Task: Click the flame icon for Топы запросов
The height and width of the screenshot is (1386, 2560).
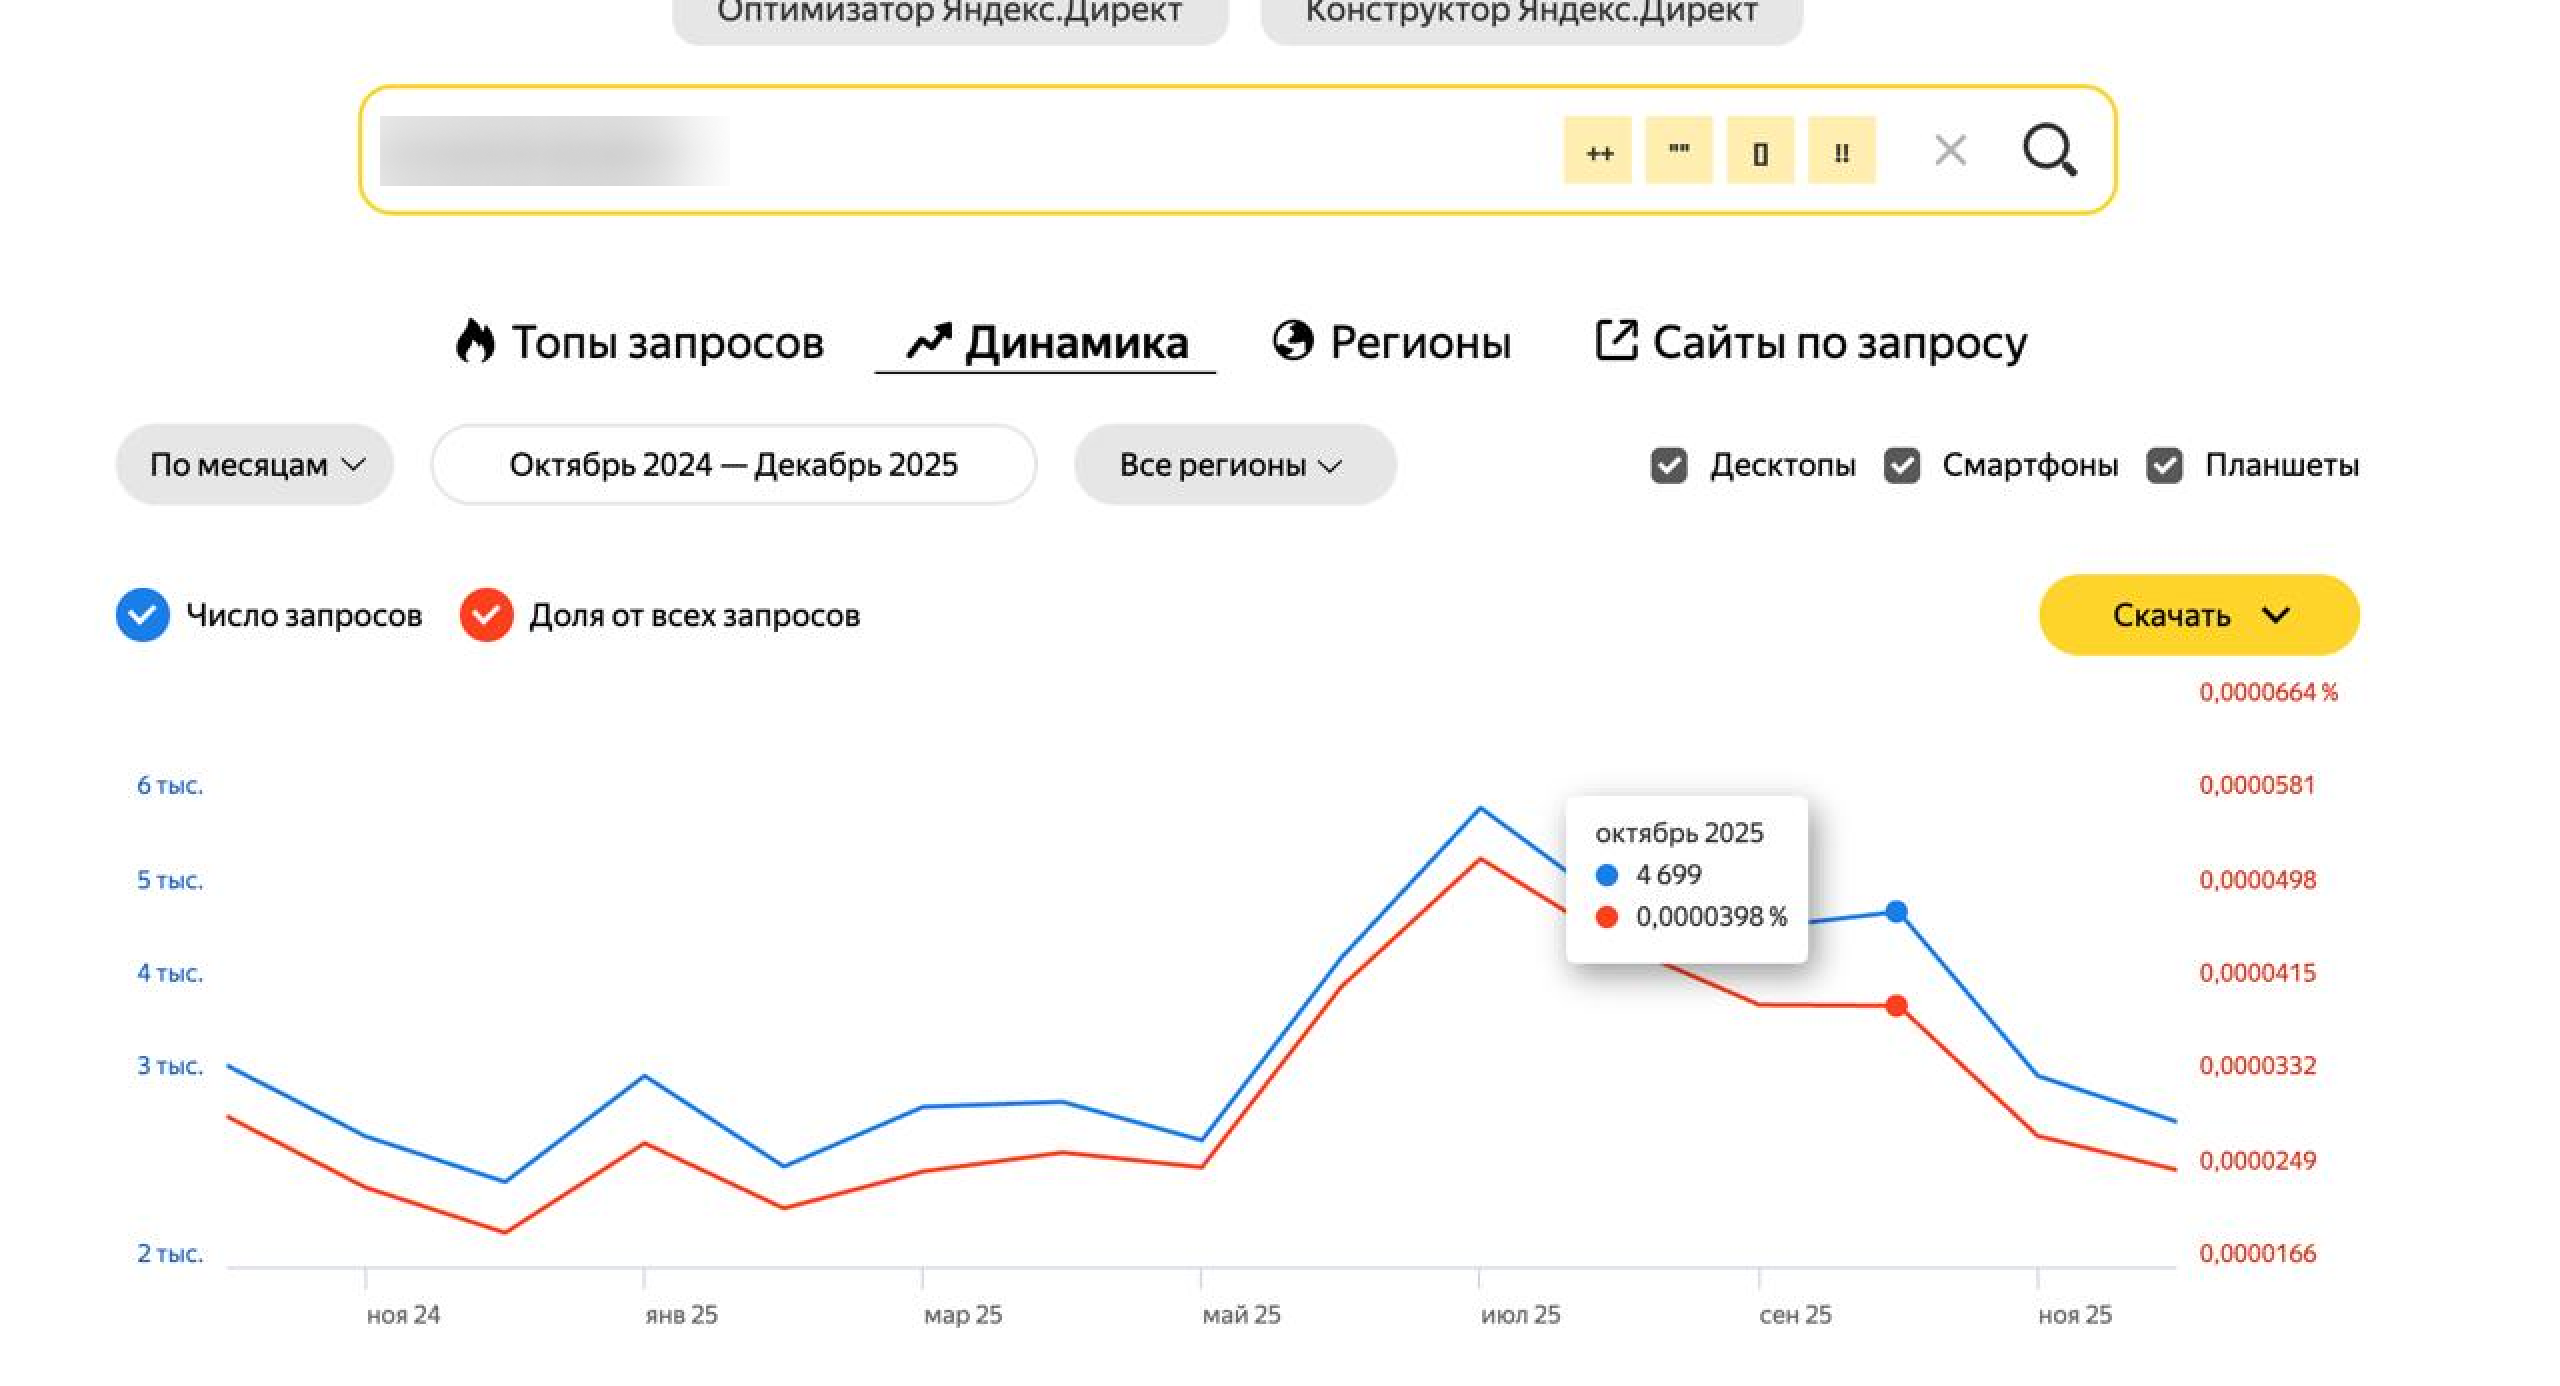Action: pyautogui.click(x=475, y=342)
